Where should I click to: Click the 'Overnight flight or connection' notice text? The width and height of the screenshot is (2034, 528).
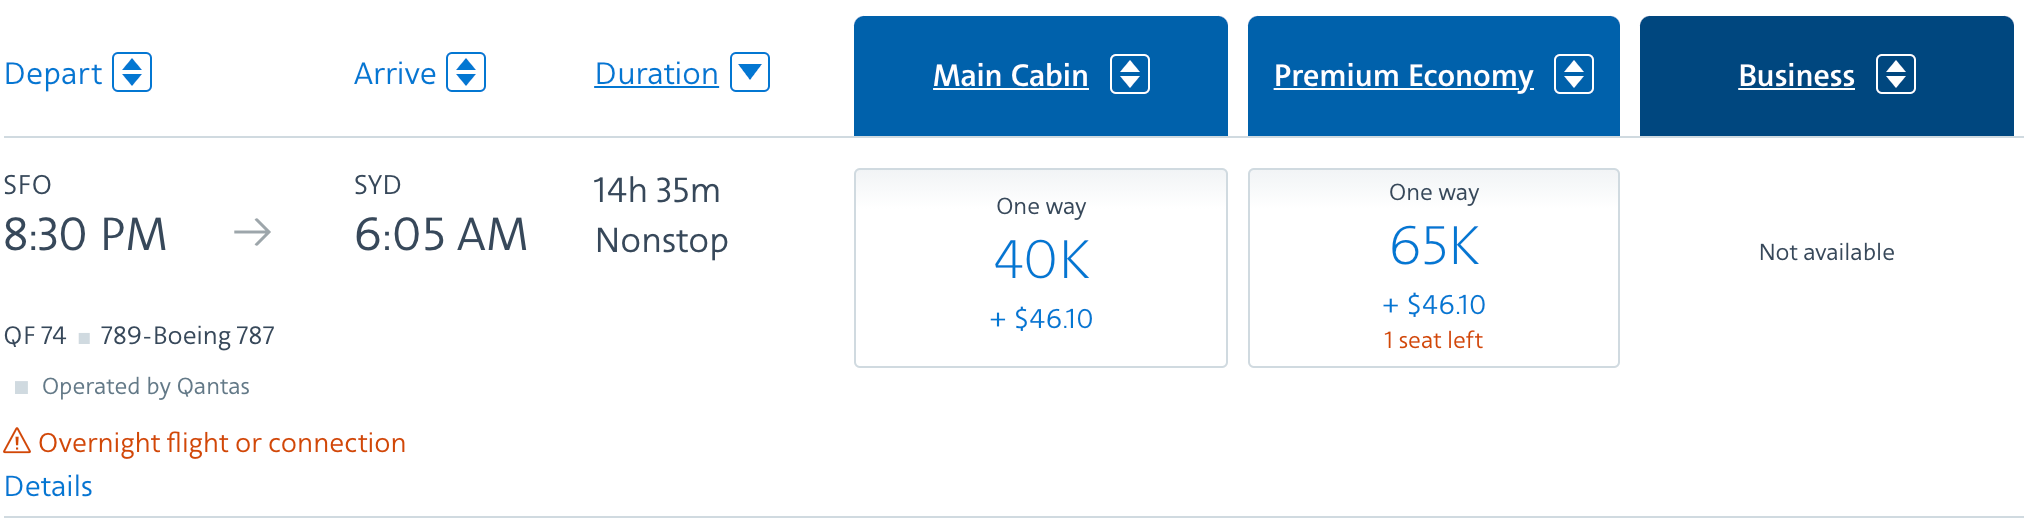pyautogui.click(x=222, y=443)
